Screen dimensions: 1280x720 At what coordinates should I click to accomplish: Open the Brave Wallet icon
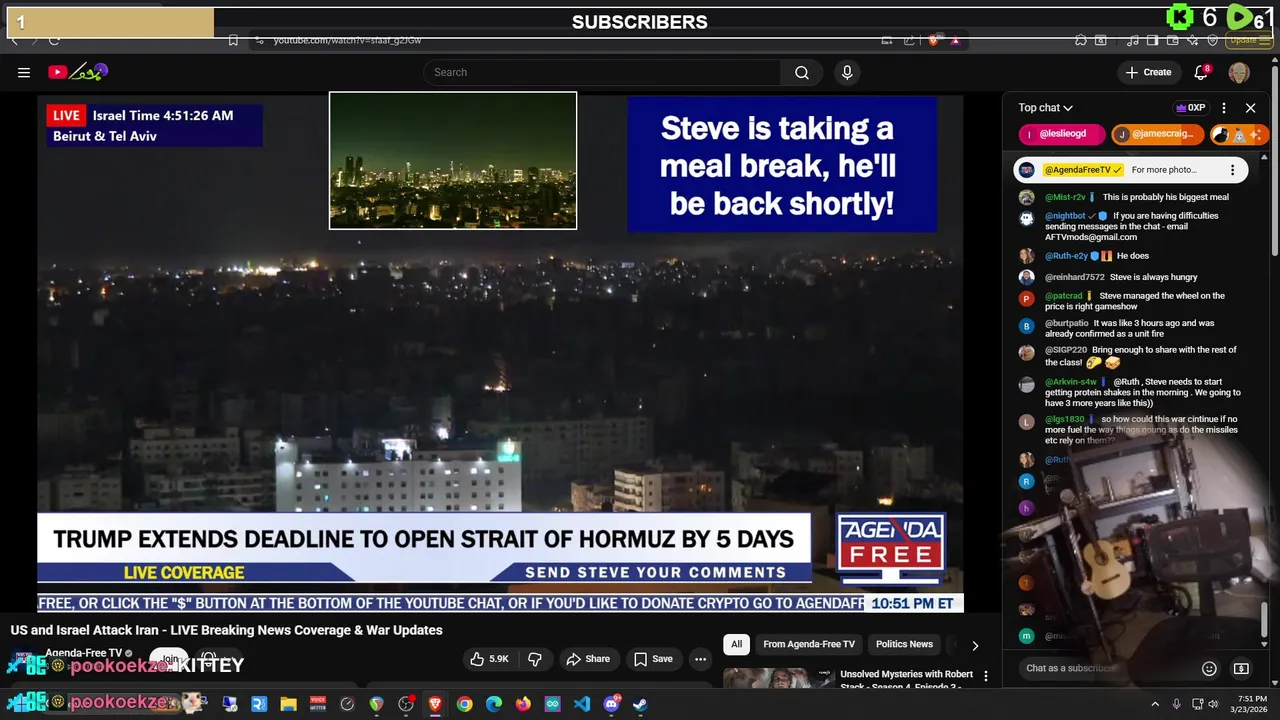click(1172, 40)
